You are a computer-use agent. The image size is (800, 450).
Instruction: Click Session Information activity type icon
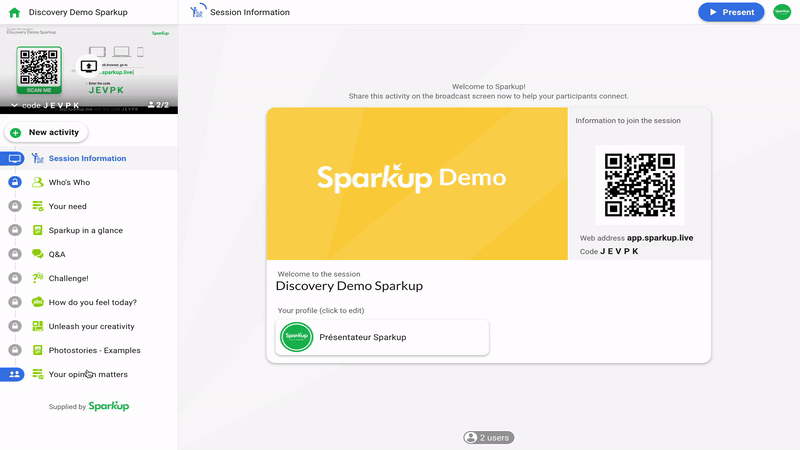click(x=38, y=158)
